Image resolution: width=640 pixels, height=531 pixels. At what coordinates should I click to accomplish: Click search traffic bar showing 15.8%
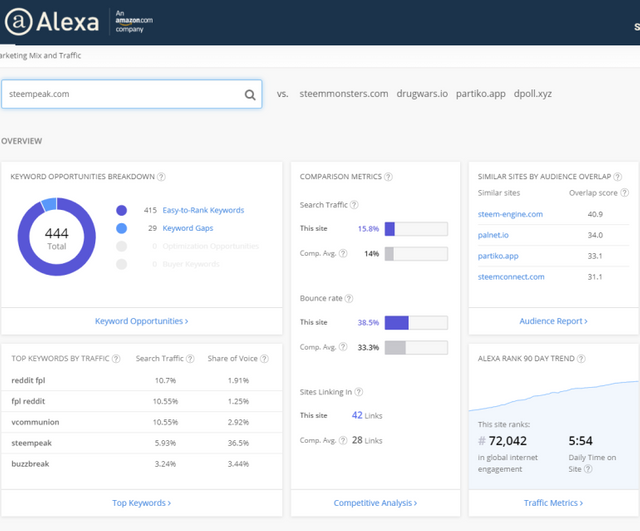pos(416,229)
